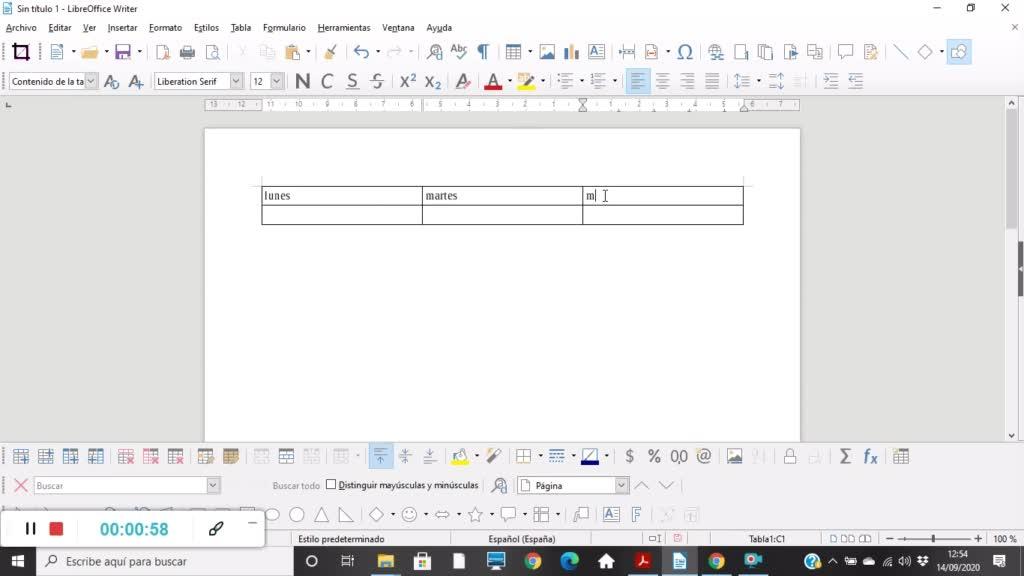This screenshot has width=1024, height=576.
Task: Click Buscar todo button
Action: (296, 485)
